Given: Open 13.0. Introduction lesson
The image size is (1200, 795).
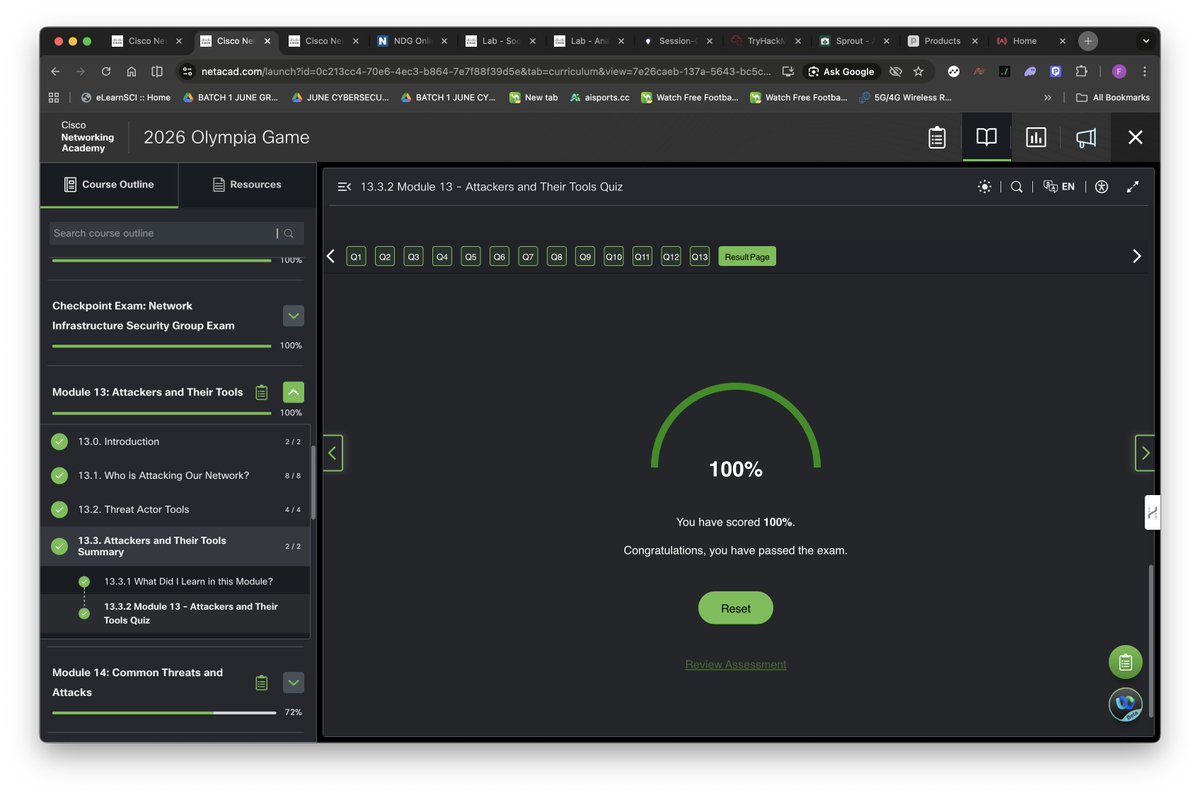Looking at the screenshot, I should pos(175,441).
